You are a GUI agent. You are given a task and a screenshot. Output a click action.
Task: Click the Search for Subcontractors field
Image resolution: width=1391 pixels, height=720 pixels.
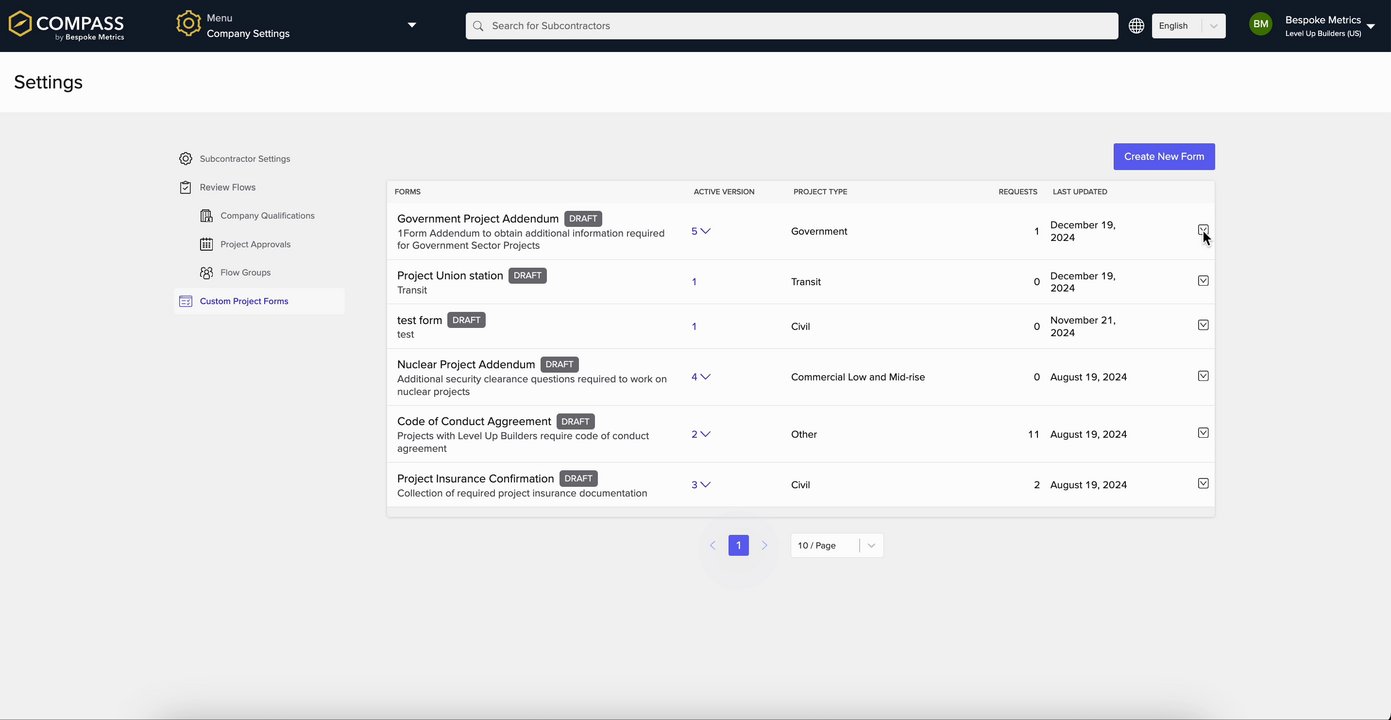tap(792, 26)
